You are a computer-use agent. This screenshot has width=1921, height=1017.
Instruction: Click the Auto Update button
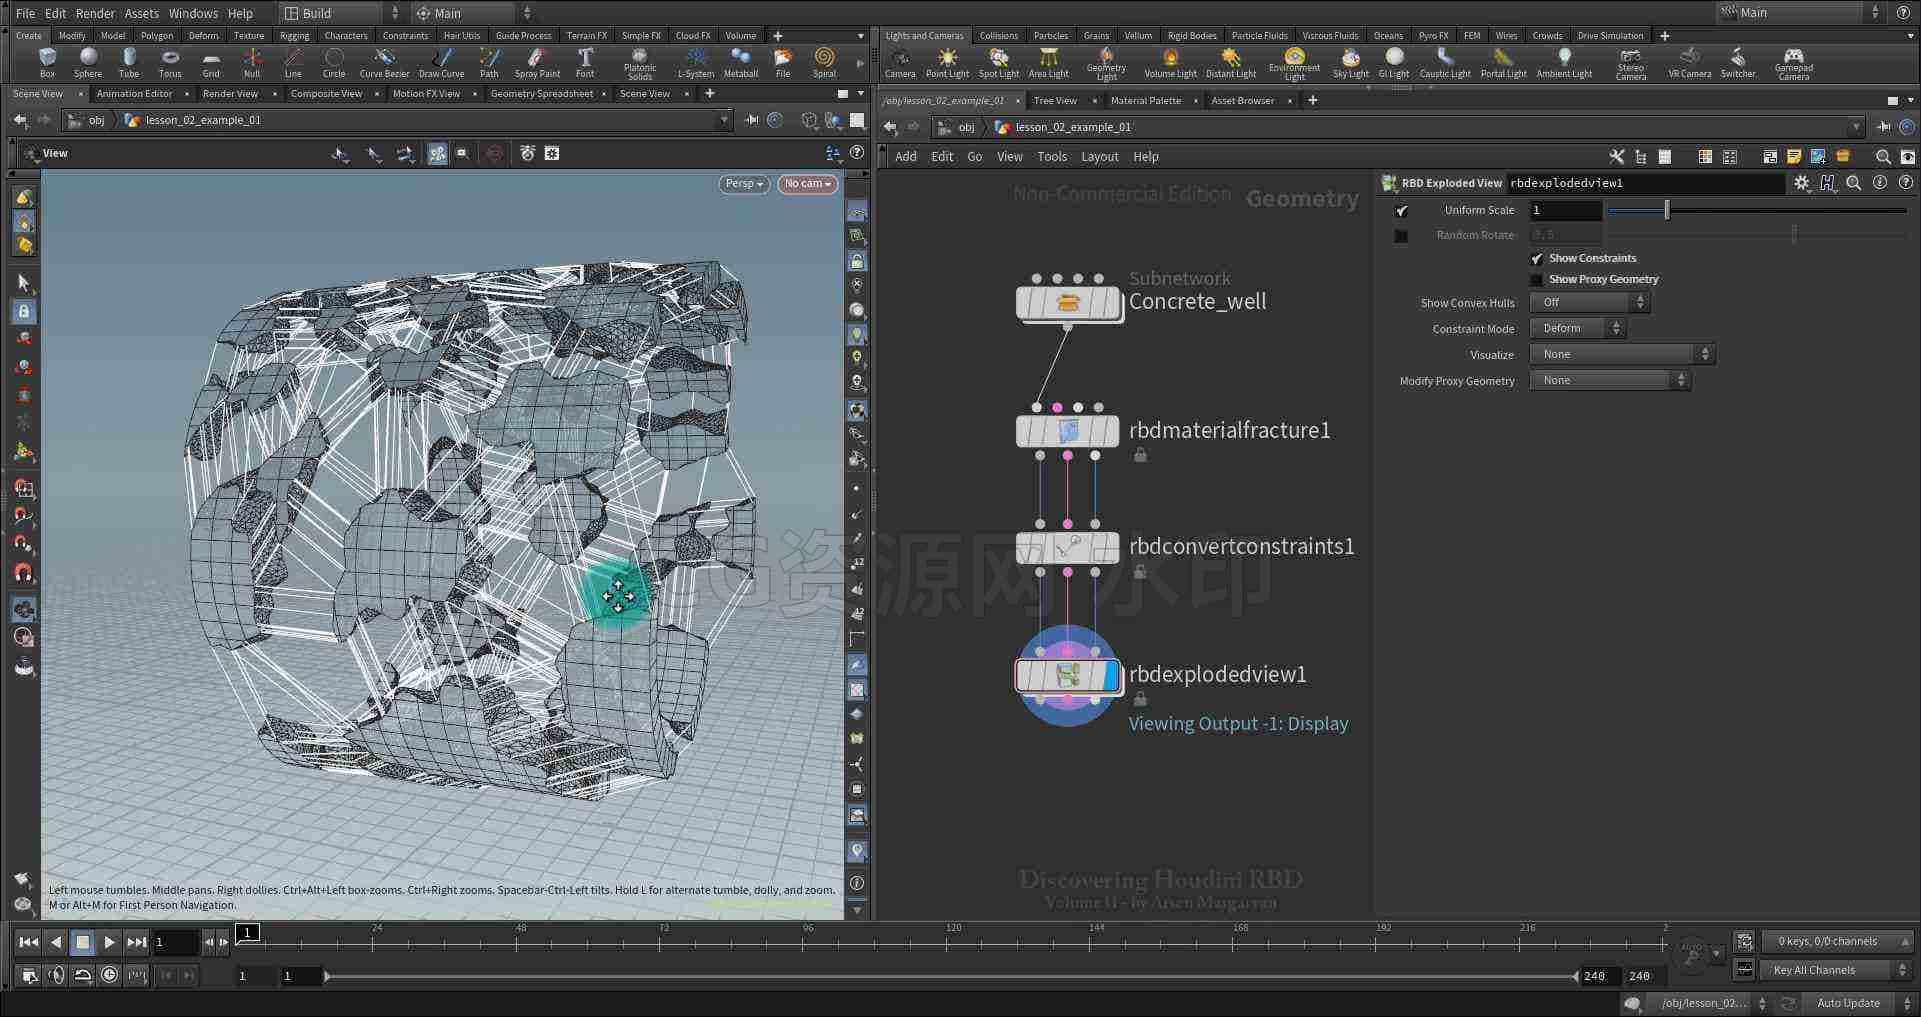click(x=1848, y=1003)
